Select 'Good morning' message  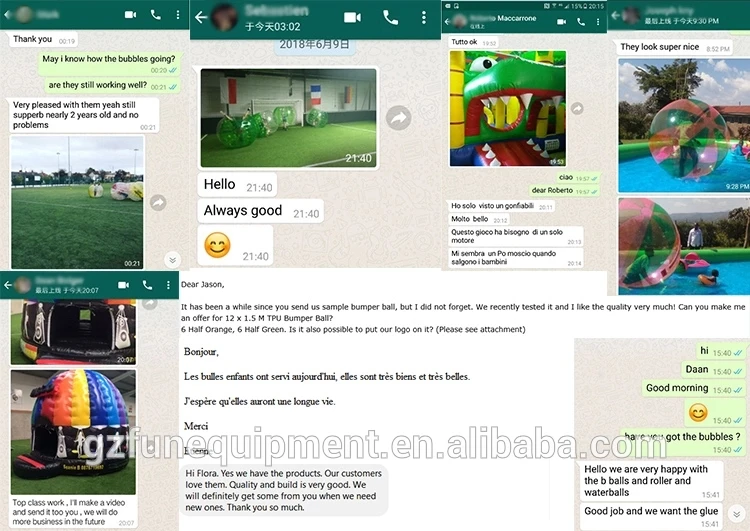tap(694, 388)
